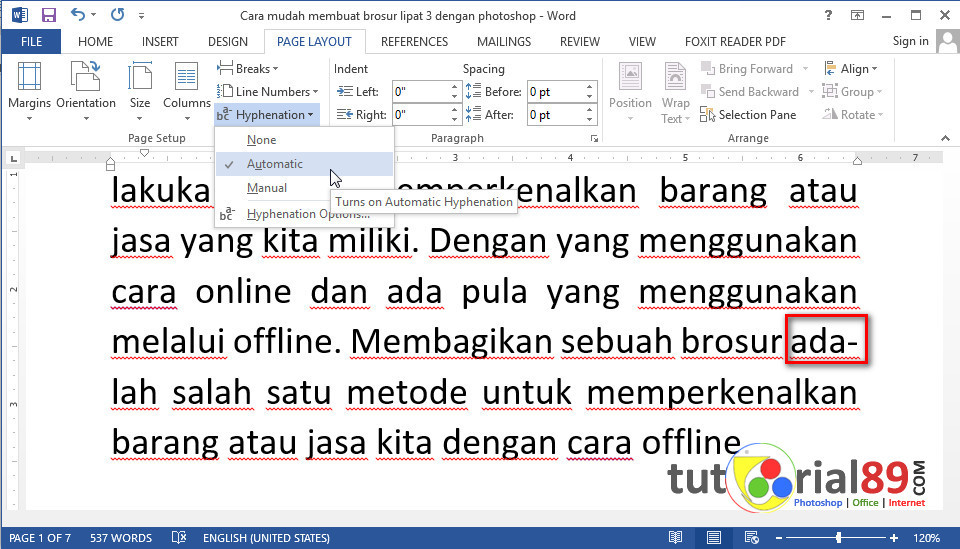960x549 pixels.
Task: Open the undo history dropdown arrow
Action: click(94, 15)
